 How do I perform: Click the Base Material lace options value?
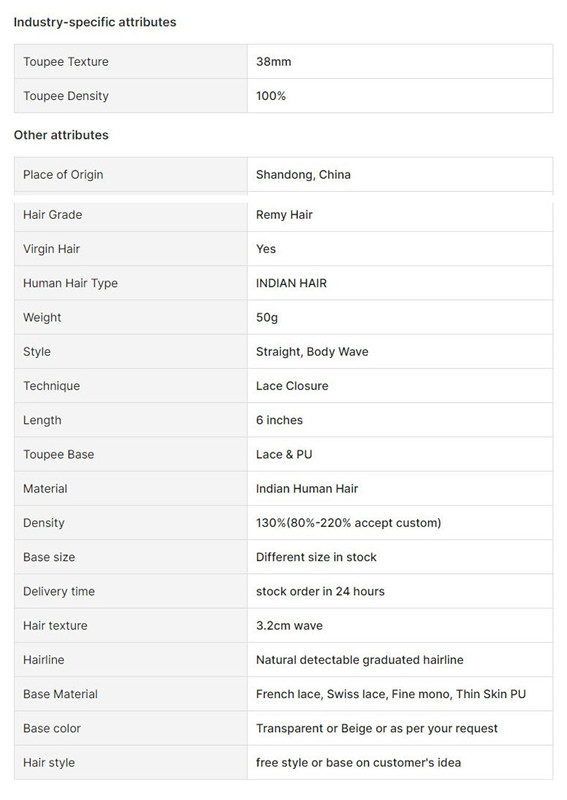coord(391,694)
